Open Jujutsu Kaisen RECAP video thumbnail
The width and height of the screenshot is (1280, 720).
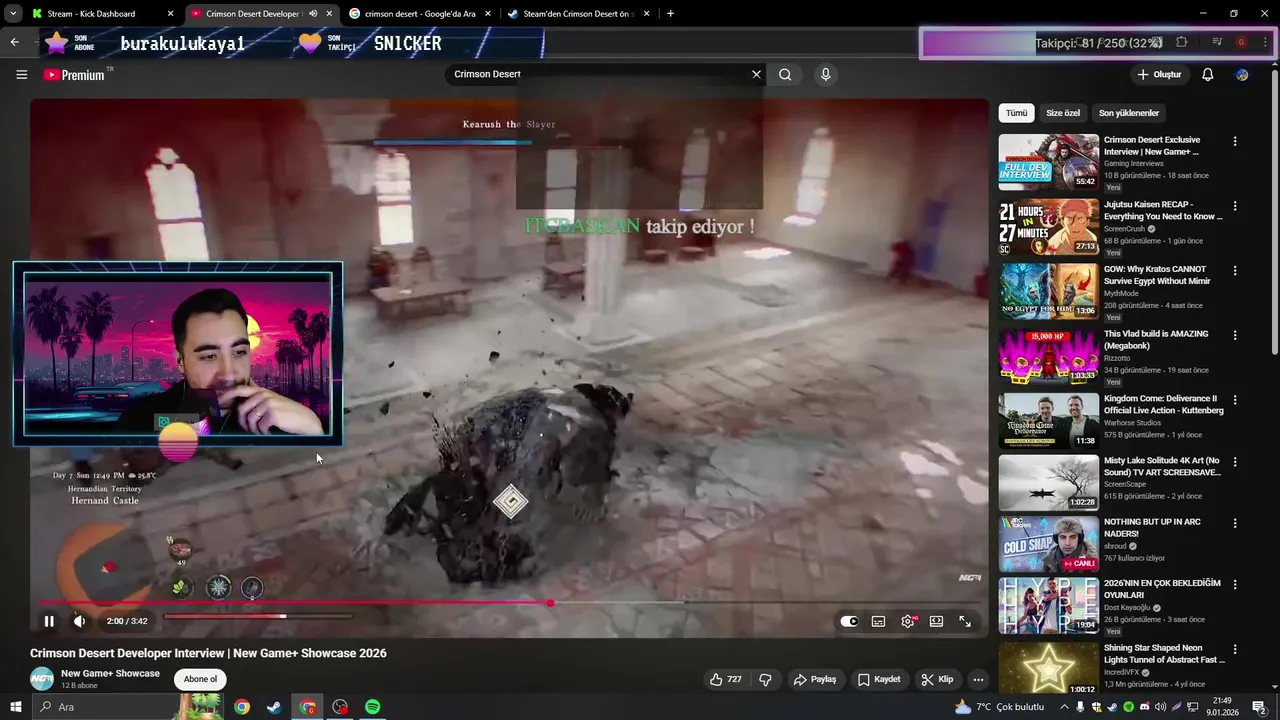tap(1048, 227)
